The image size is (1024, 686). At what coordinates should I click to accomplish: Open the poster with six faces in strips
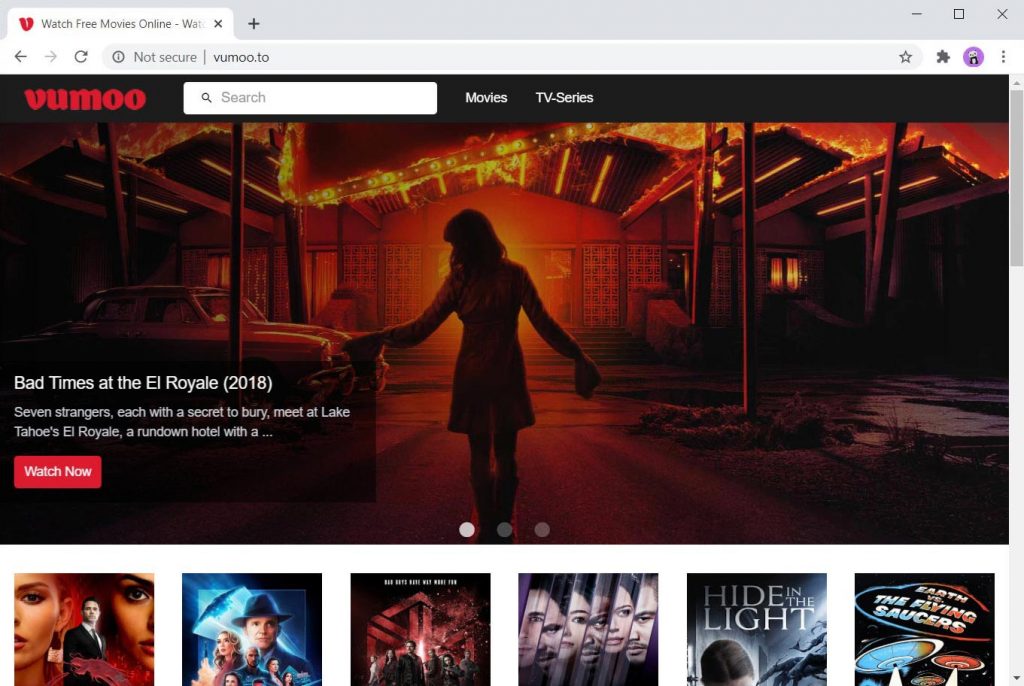(588, 629)
